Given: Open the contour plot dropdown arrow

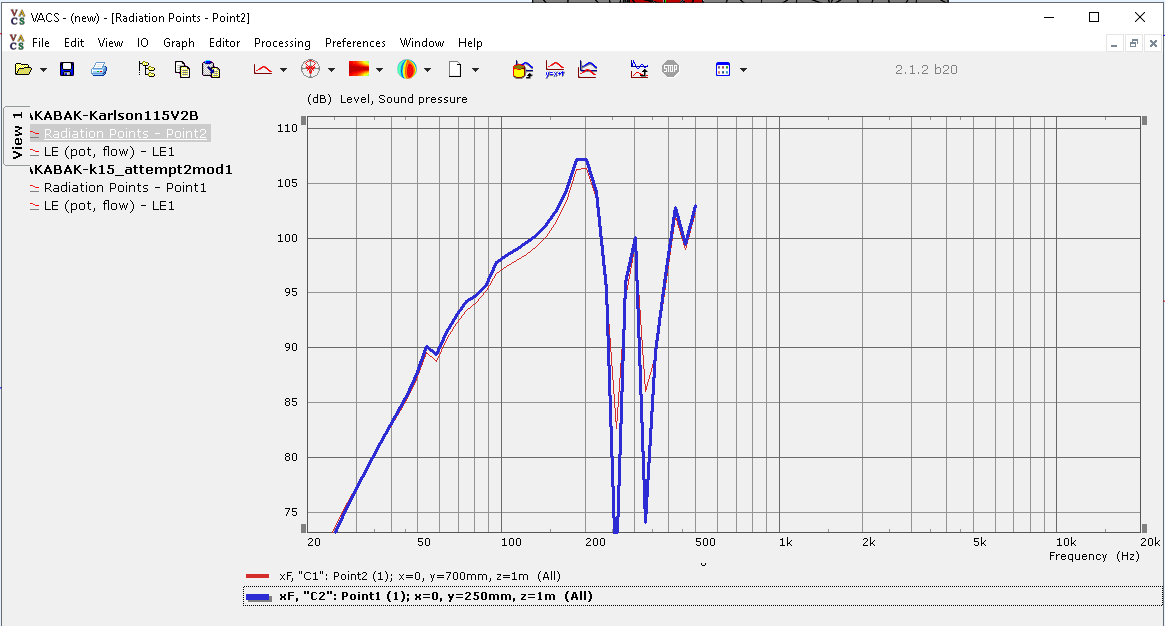Looking at the screenshot, I should click(x=379, y=70).
